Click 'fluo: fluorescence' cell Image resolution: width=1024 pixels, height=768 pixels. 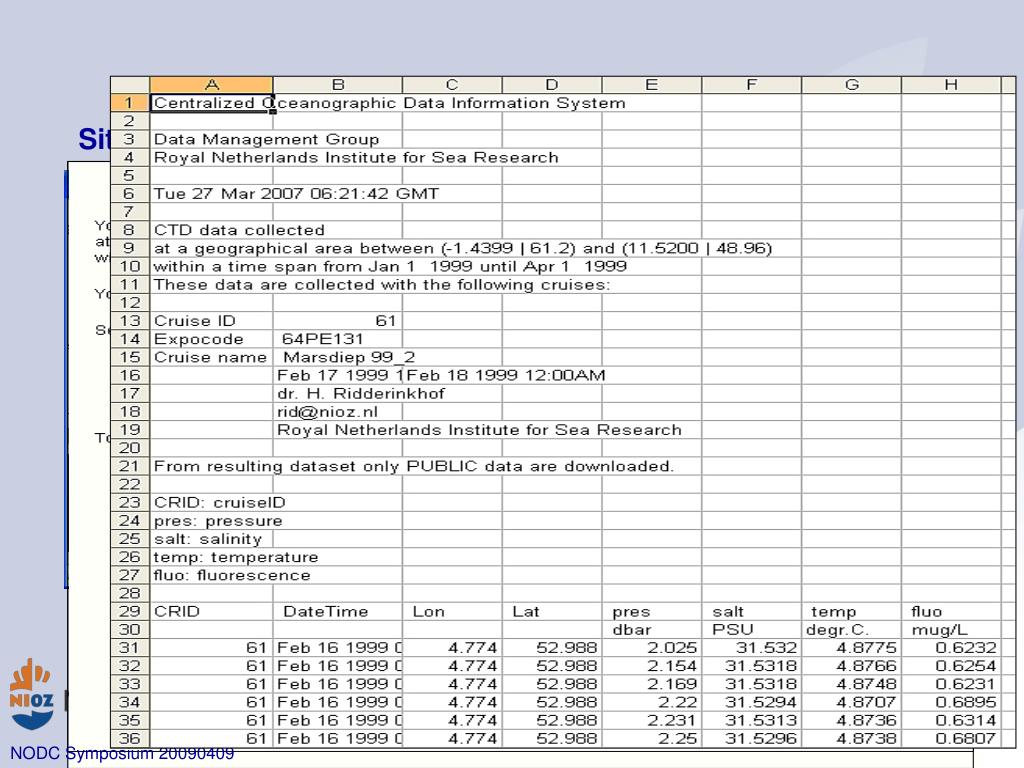(x=232, y=576)
